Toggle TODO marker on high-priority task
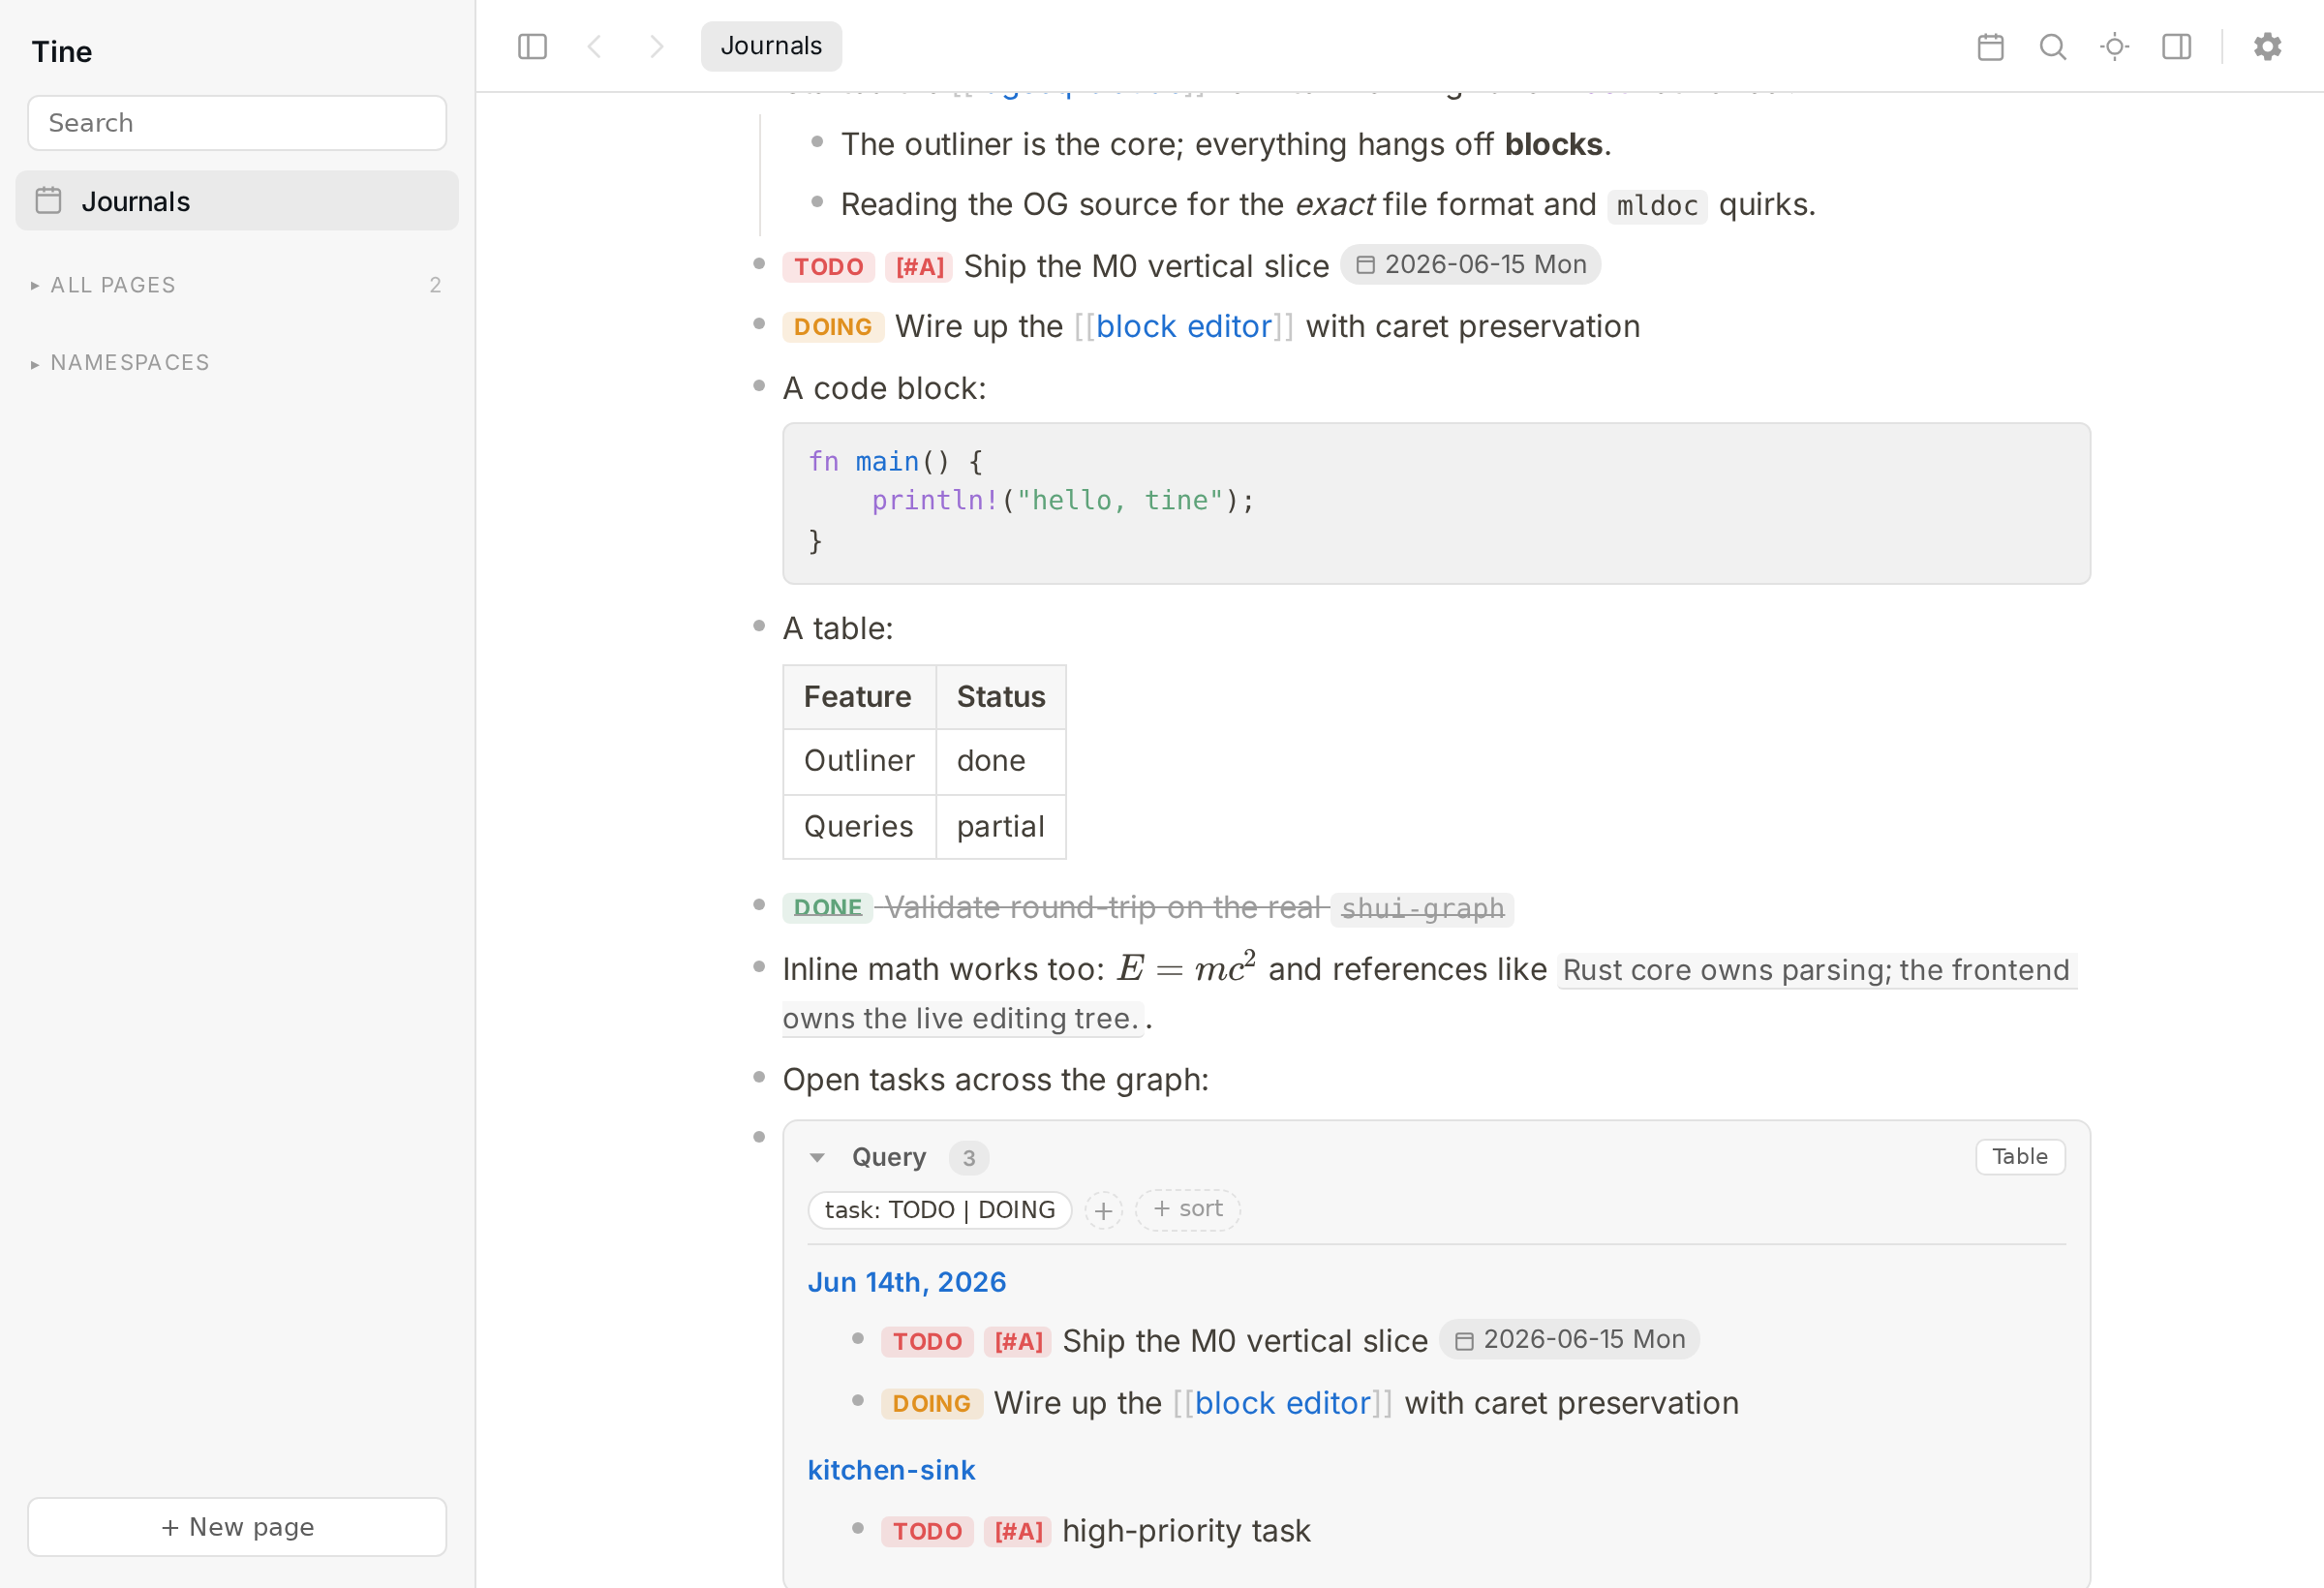2324x1588 pixels. 927,1532
